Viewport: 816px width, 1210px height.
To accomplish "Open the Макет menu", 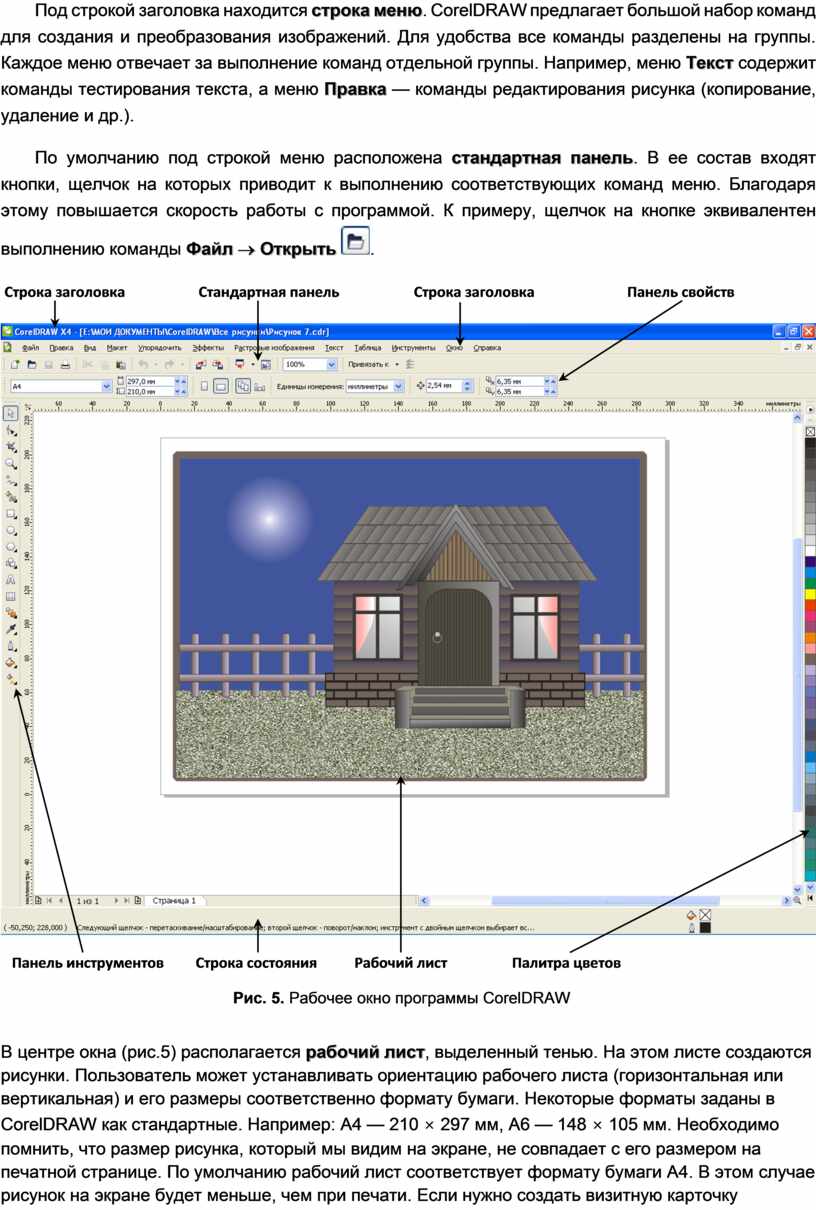I will (117, 348).
